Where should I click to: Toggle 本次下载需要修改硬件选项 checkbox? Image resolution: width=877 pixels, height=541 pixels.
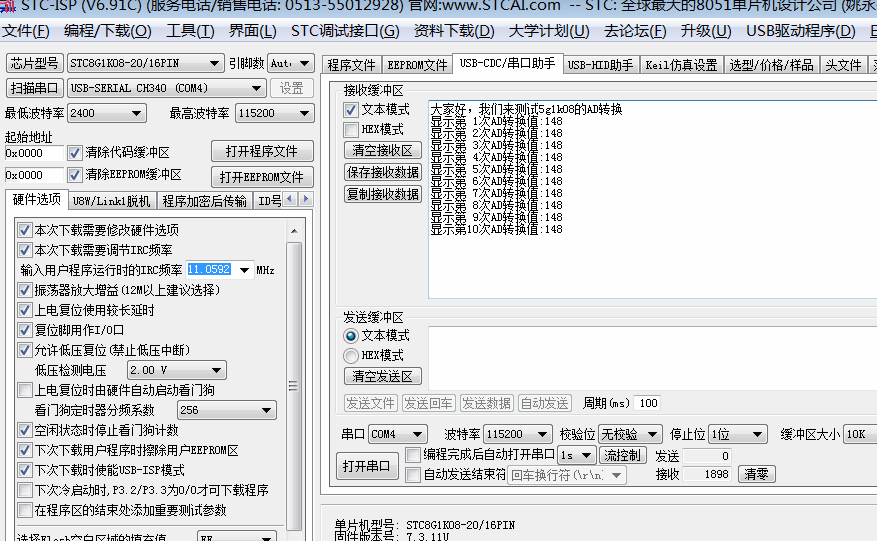tap(24, 230)
